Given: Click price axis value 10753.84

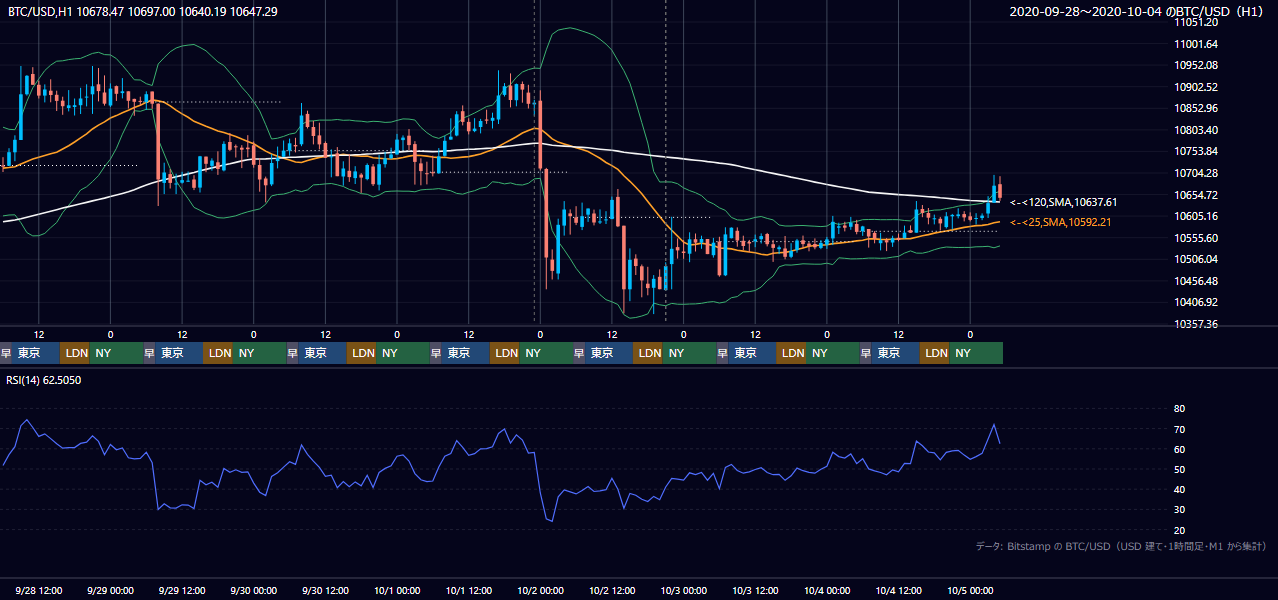Looking at the screenshot, I should click(1196, 151).
